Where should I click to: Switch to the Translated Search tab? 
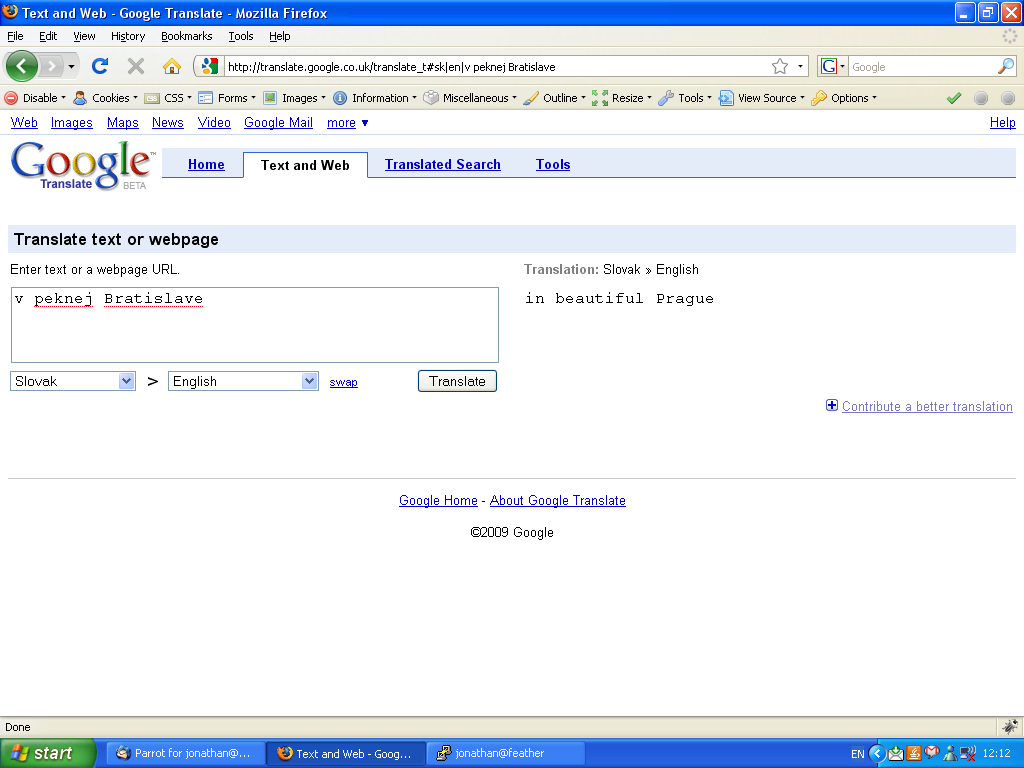(443, 165)
